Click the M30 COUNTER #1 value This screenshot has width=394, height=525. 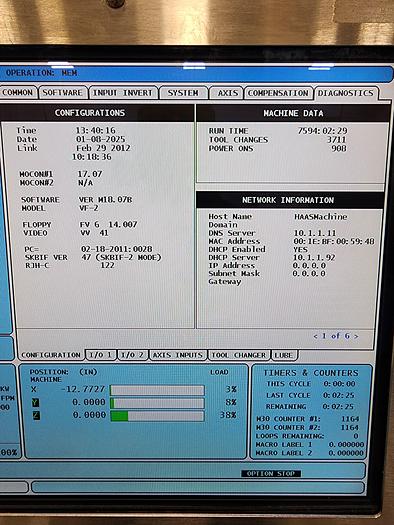pos(350,419)
